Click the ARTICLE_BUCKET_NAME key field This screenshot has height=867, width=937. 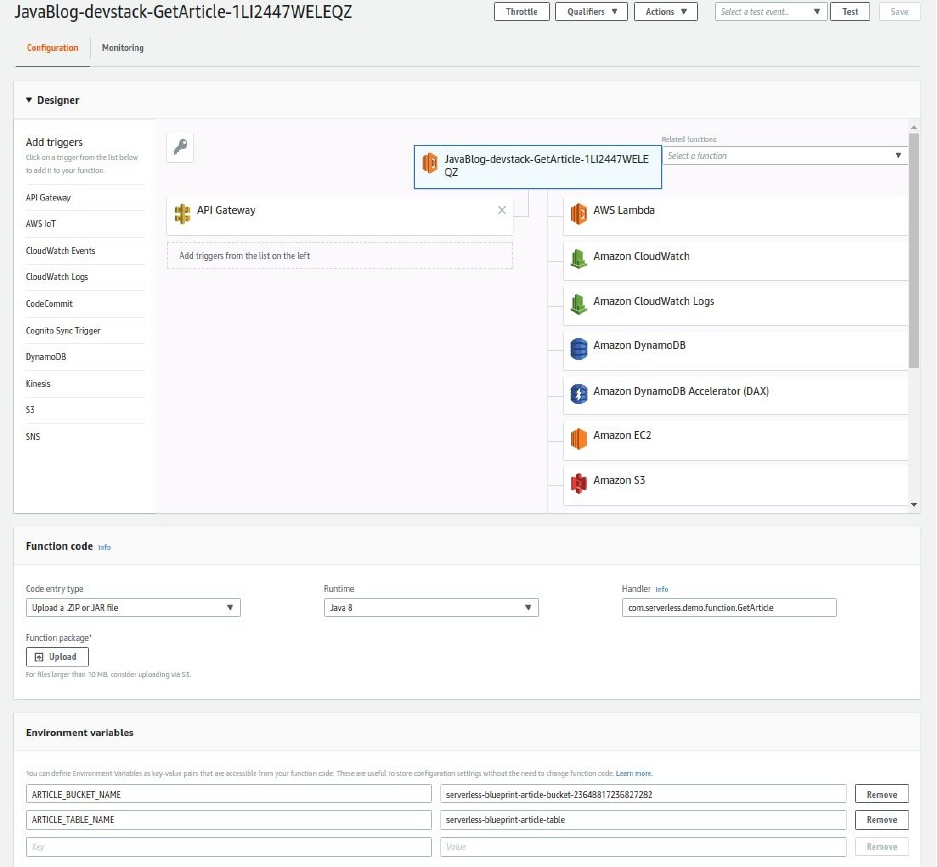click(x=229, y=794)
